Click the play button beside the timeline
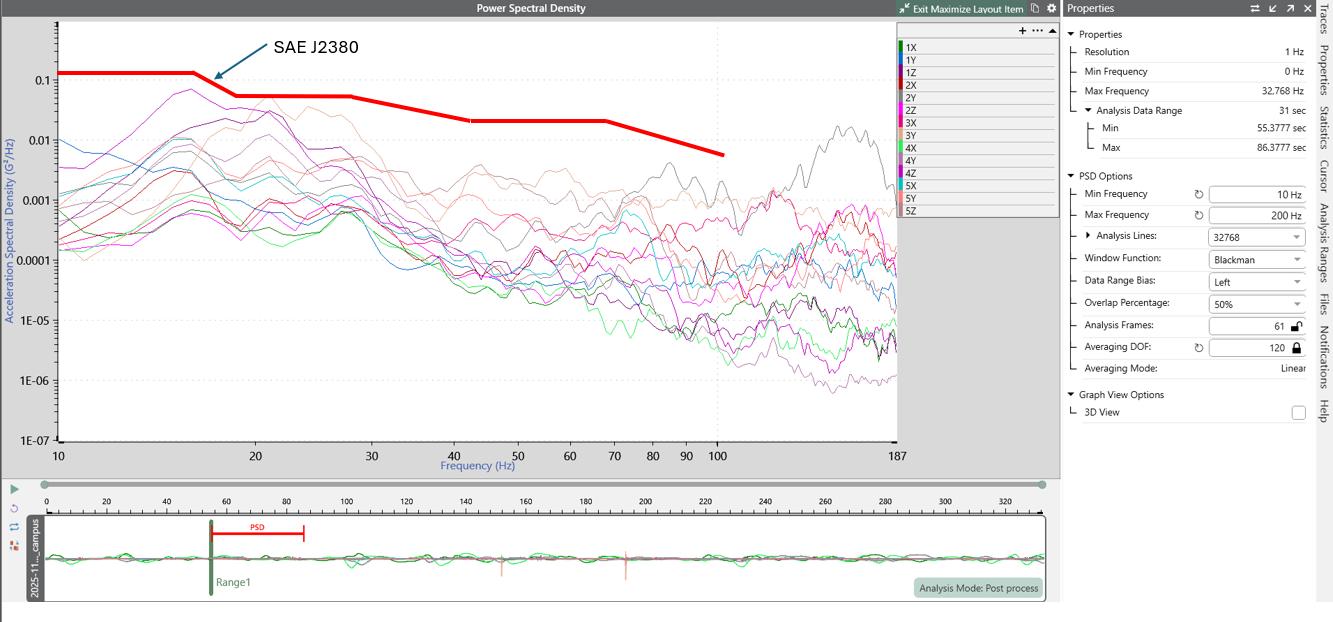Viewport: 1333px width, 622px height. point(14,489)
